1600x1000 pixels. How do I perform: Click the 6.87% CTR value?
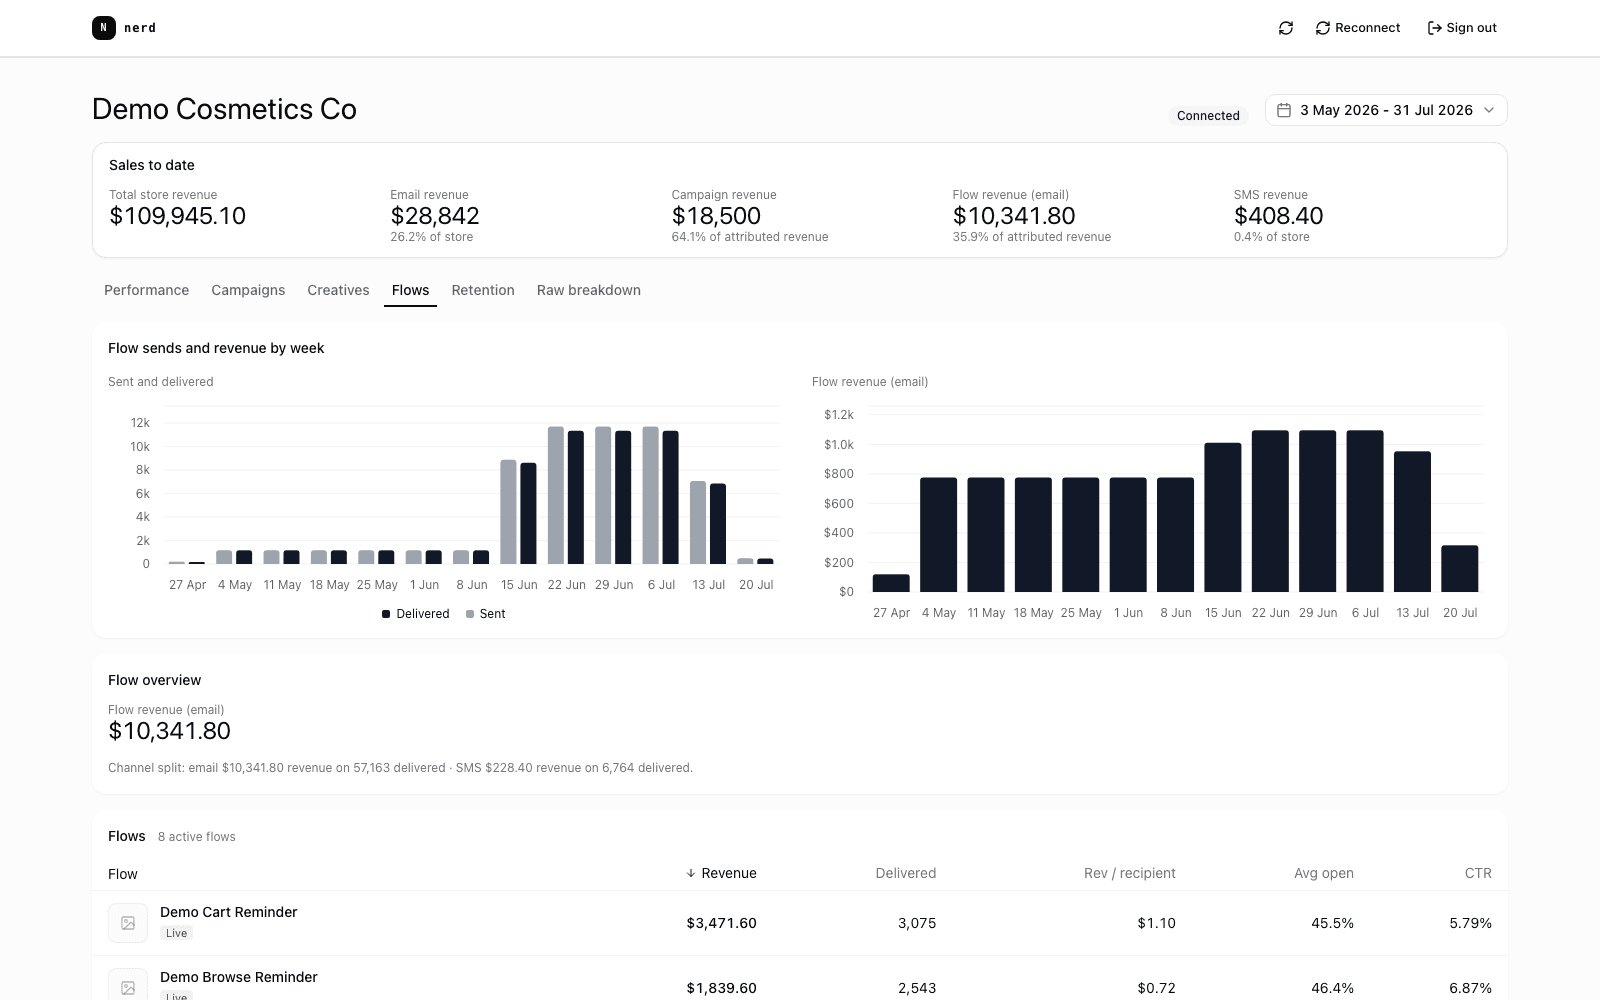pos(1470,988)
